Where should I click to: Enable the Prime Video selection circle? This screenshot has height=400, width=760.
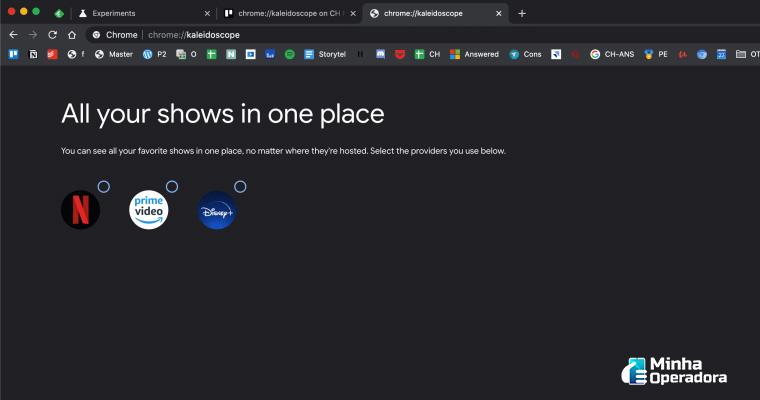point(172,187)
